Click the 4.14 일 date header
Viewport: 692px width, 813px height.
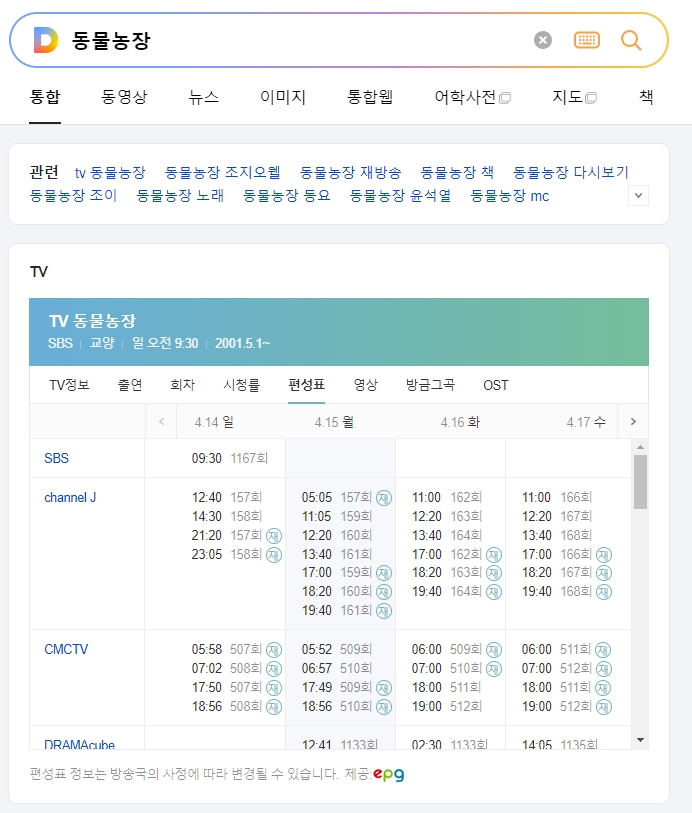(x=214, y=422)
